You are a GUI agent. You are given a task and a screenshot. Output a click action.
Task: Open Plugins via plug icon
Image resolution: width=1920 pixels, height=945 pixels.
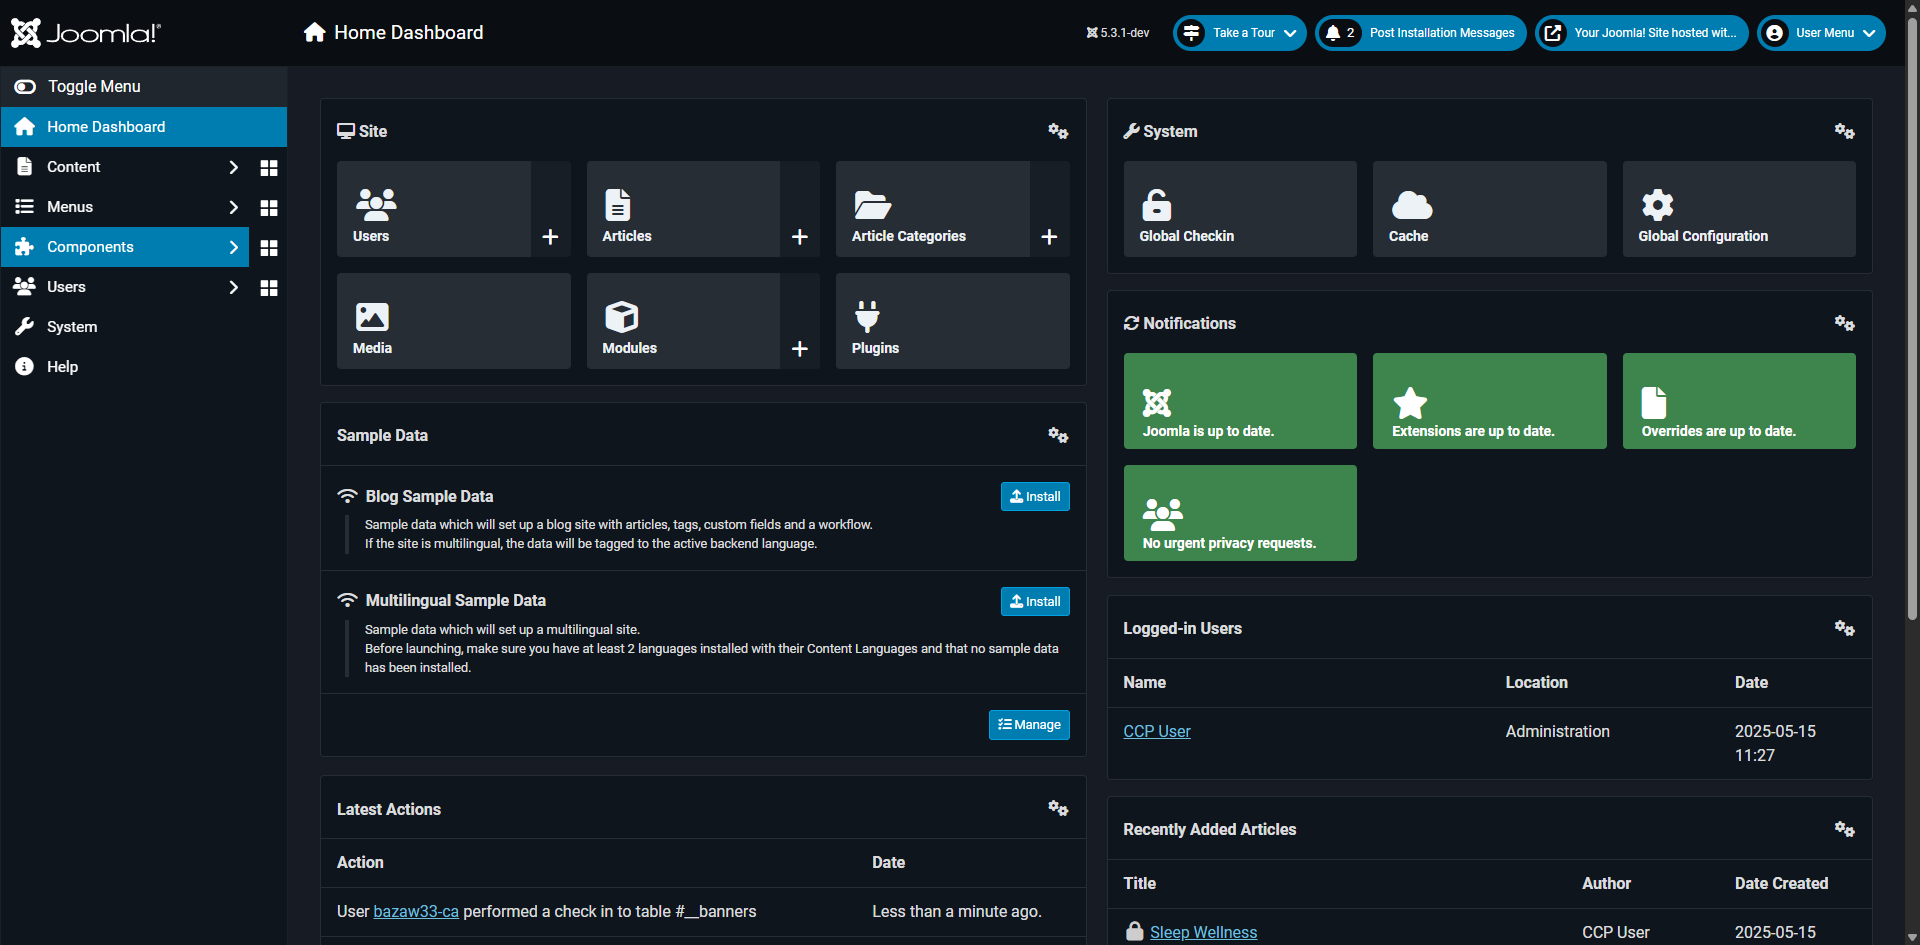pos(867,317)
